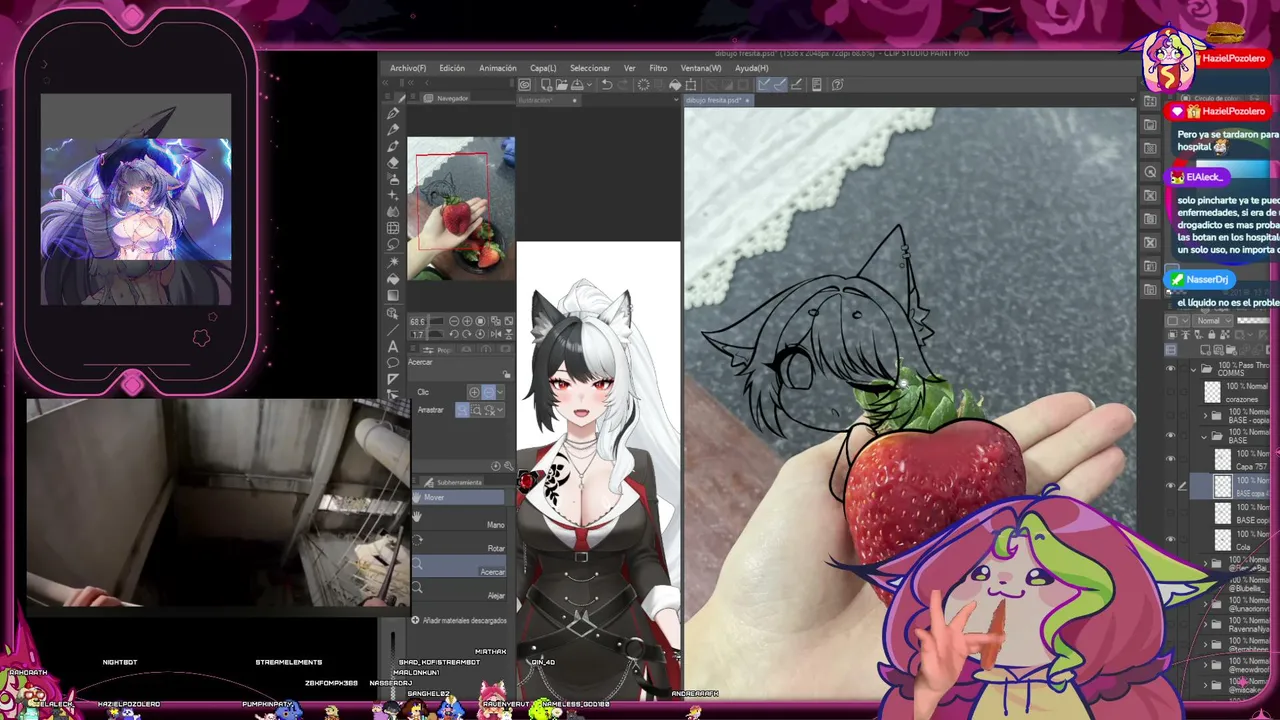Select the Mover sub tool
1280x720 pixels.
[x=460, y=497]
